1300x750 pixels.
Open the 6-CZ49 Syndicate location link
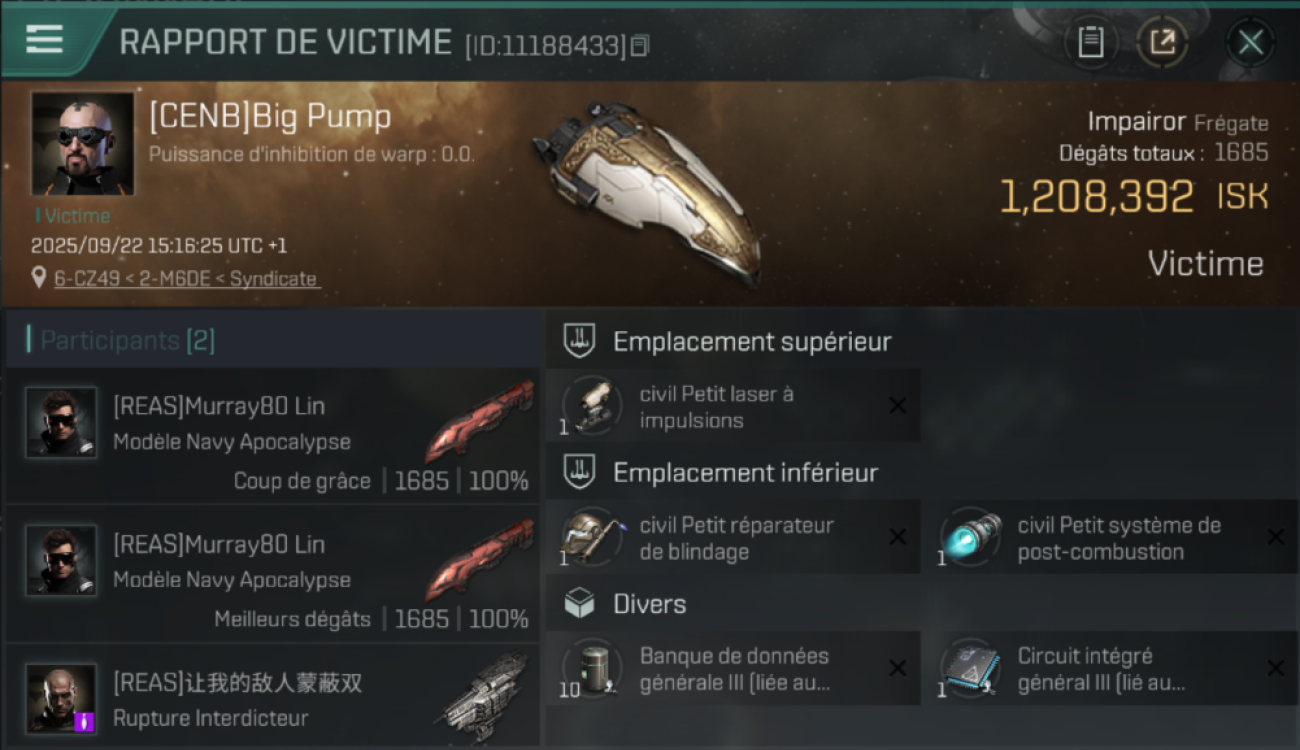[x=187, y=279]
